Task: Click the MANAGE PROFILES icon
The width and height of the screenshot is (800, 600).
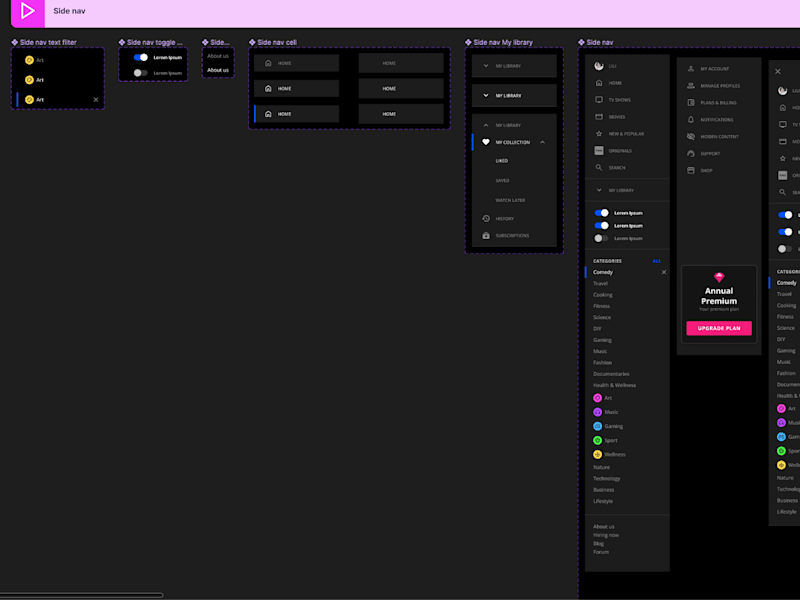Action: tap(691, 86)
